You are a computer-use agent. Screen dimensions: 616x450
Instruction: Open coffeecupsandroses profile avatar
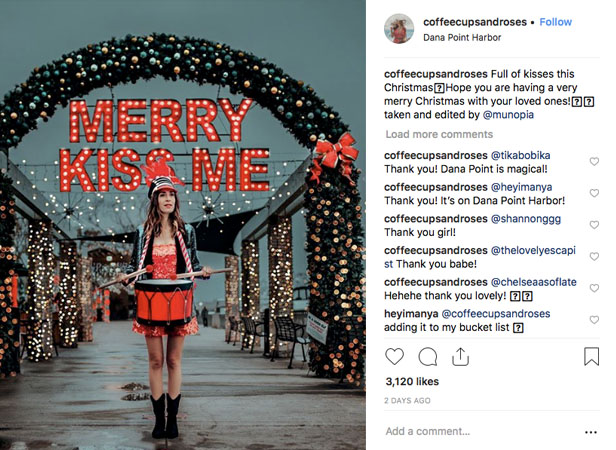[399, 29]
